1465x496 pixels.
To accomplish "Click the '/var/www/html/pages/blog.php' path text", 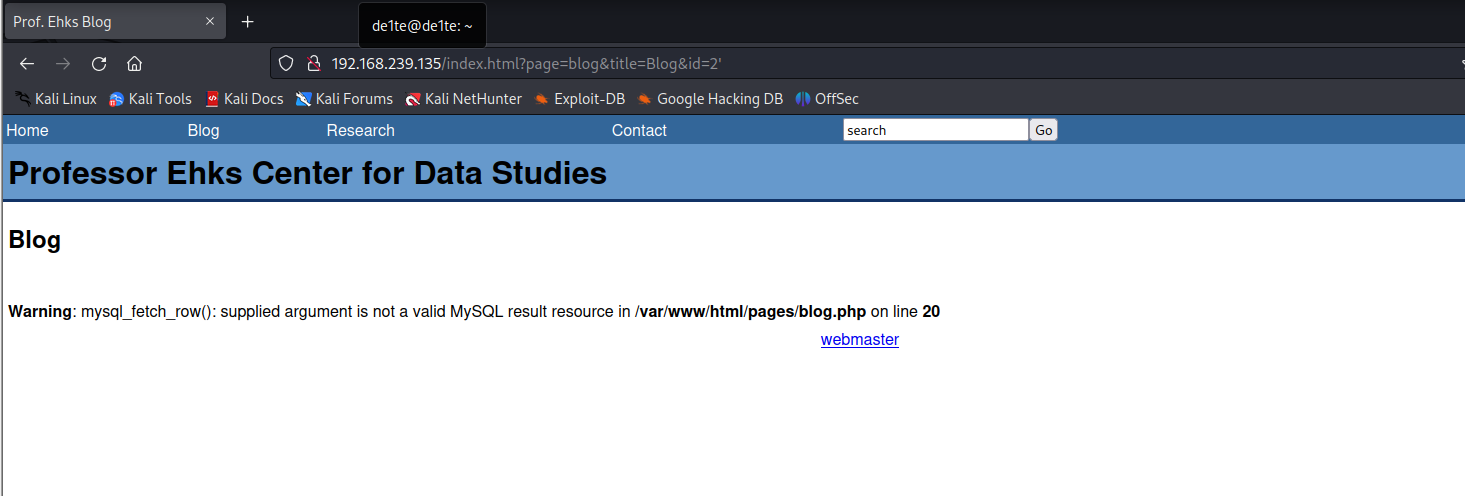I will [x=750, y=312].
